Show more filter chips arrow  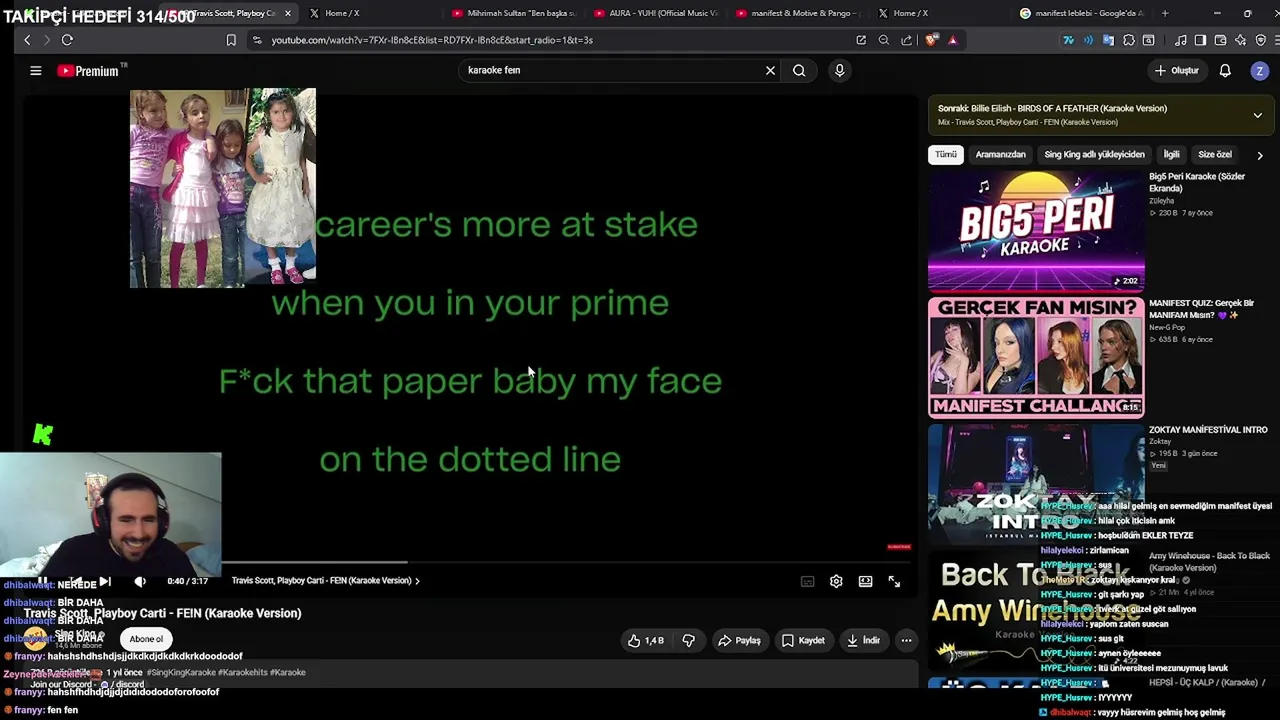point(1259,155)
